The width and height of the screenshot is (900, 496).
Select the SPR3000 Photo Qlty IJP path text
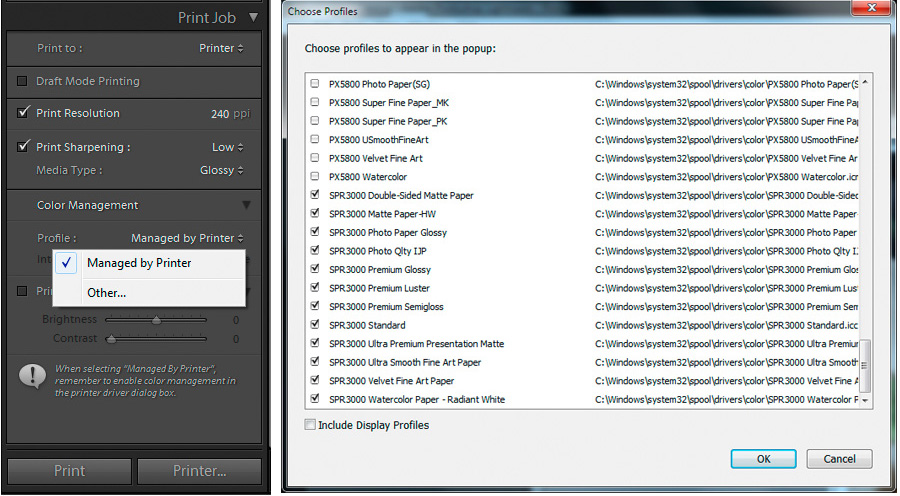pos(726,251)
